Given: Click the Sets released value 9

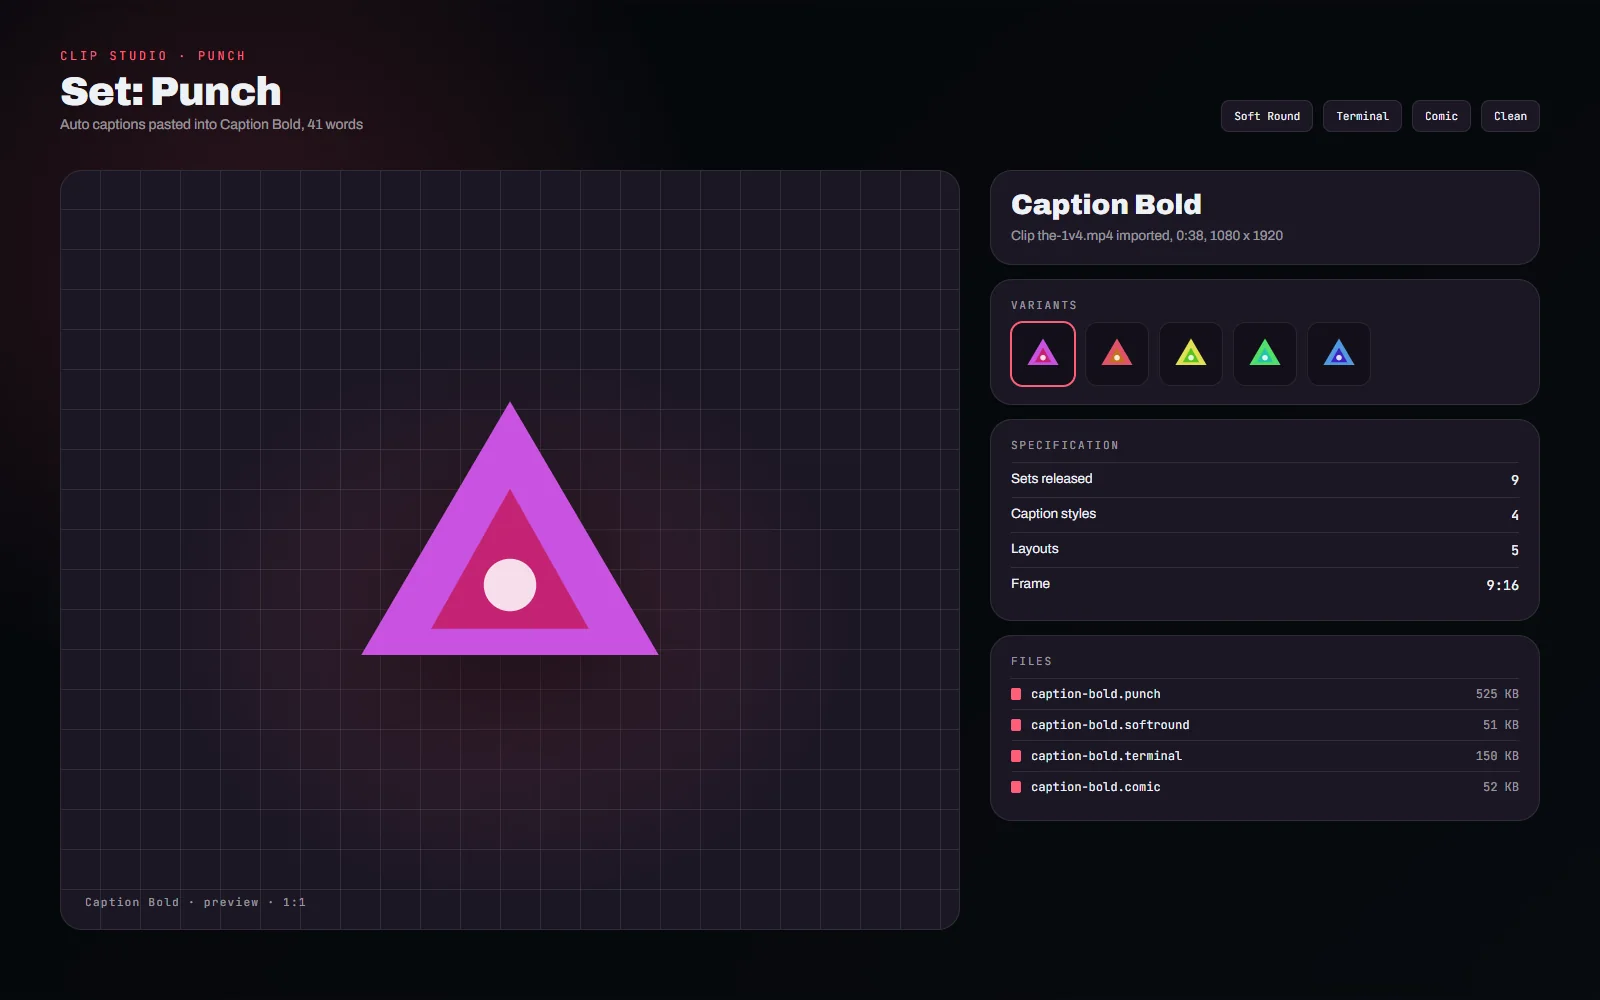Looking at the screenshot, I should (1515, 480).
